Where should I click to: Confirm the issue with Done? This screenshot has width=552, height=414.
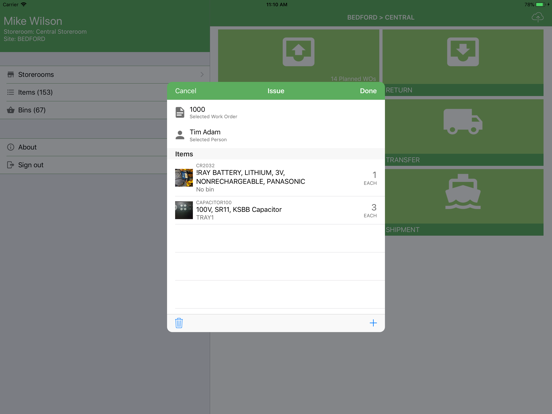368,91
